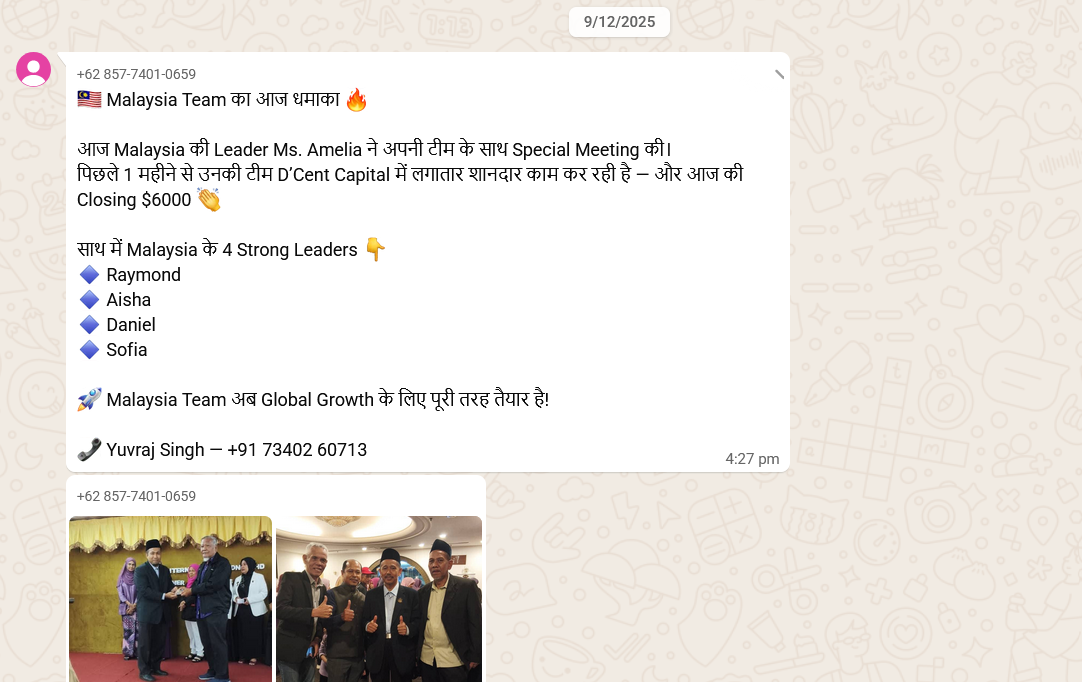Click the pointing down hand emoji

375,249
